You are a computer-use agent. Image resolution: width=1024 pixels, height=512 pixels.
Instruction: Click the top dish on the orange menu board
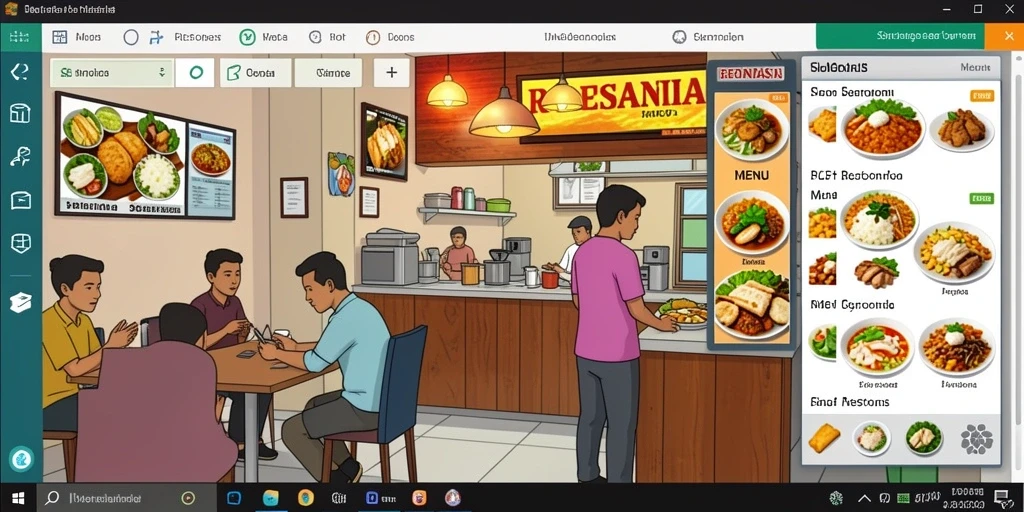click(751, 129)
